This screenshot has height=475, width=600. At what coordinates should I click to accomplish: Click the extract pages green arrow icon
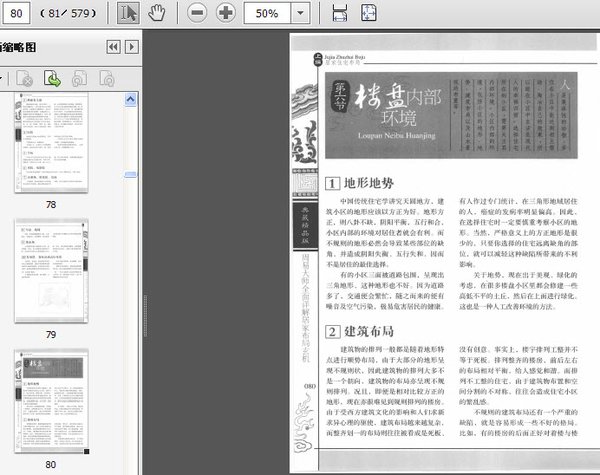tap(52, 78)
